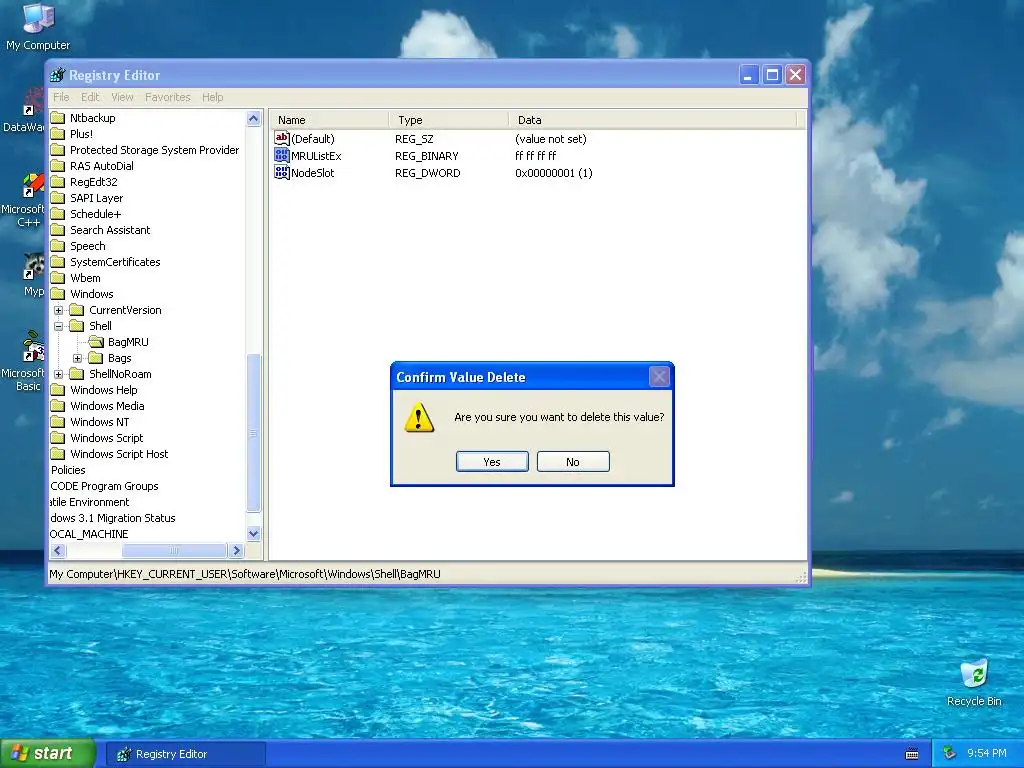Click the MRUListEx binary value icon
This screenshot has width=1024, height=768.
[281, 155]
